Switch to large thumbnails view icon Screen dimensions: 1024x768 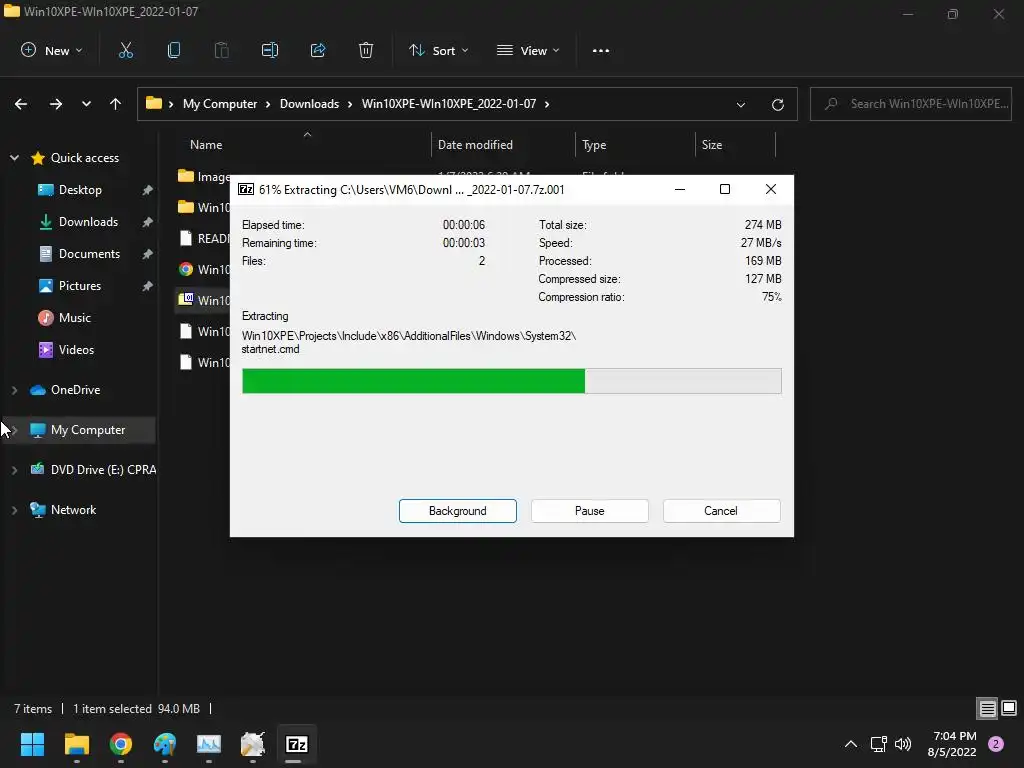tap(1009, 708)
